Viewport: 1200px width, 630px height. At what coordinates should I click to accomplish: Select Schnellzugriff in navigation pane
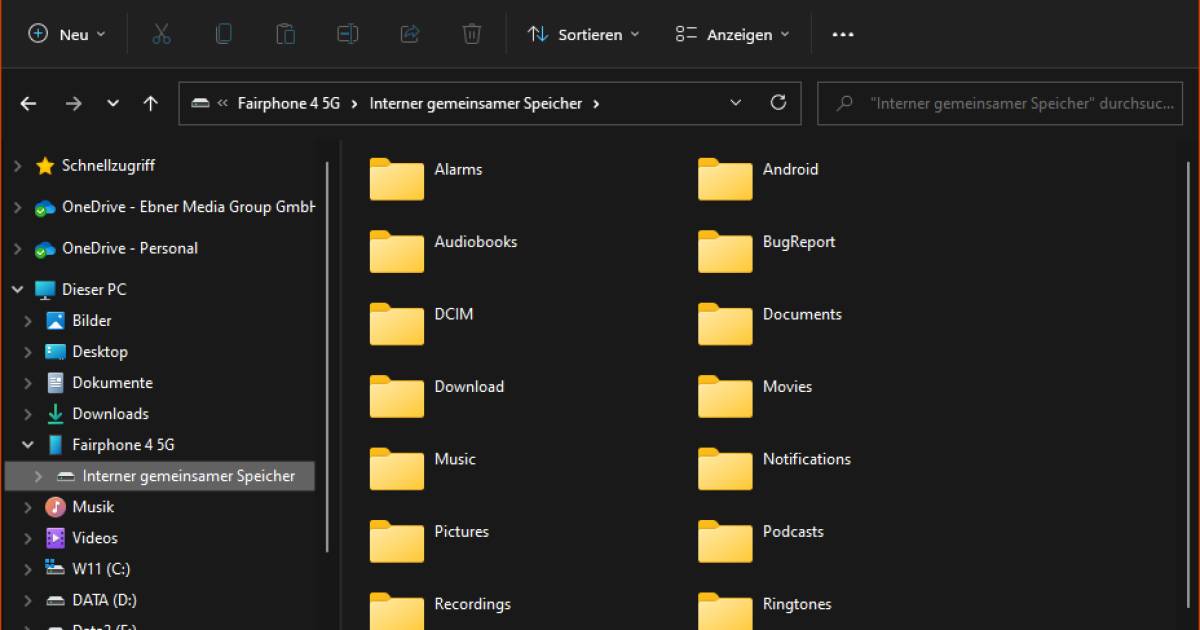click(x=108, y=166)
